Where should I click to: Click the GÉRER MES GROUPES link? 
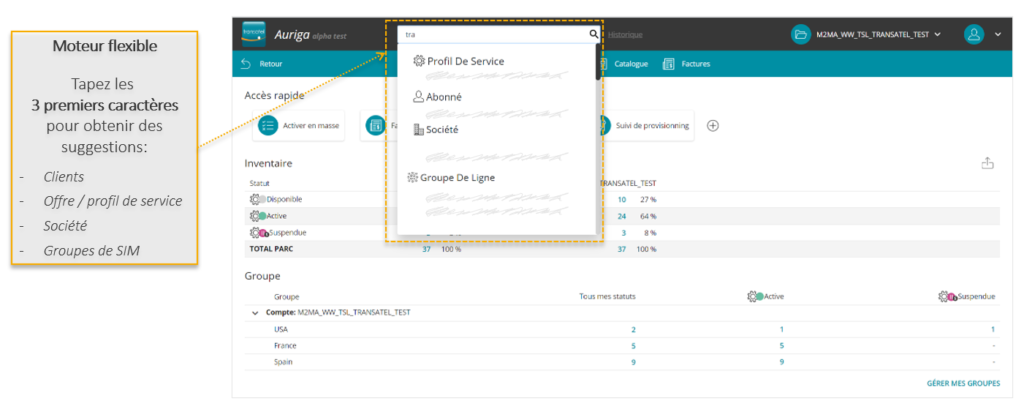(963, 382)
